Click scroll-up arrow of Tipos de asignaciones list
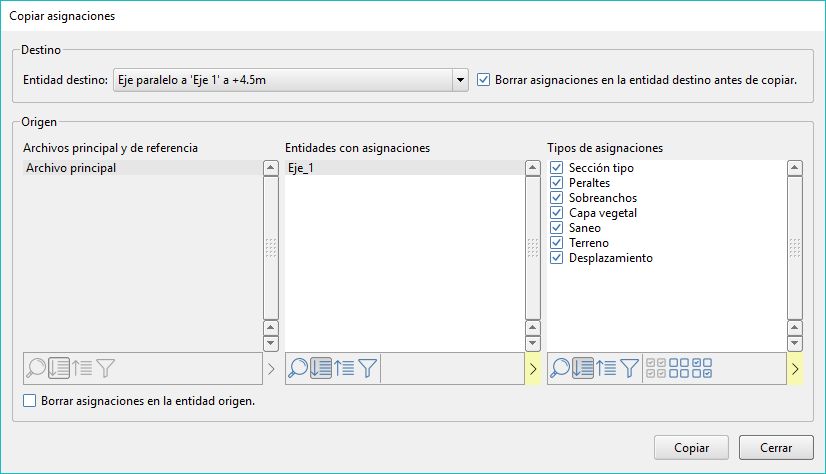 tap(795, 169)
